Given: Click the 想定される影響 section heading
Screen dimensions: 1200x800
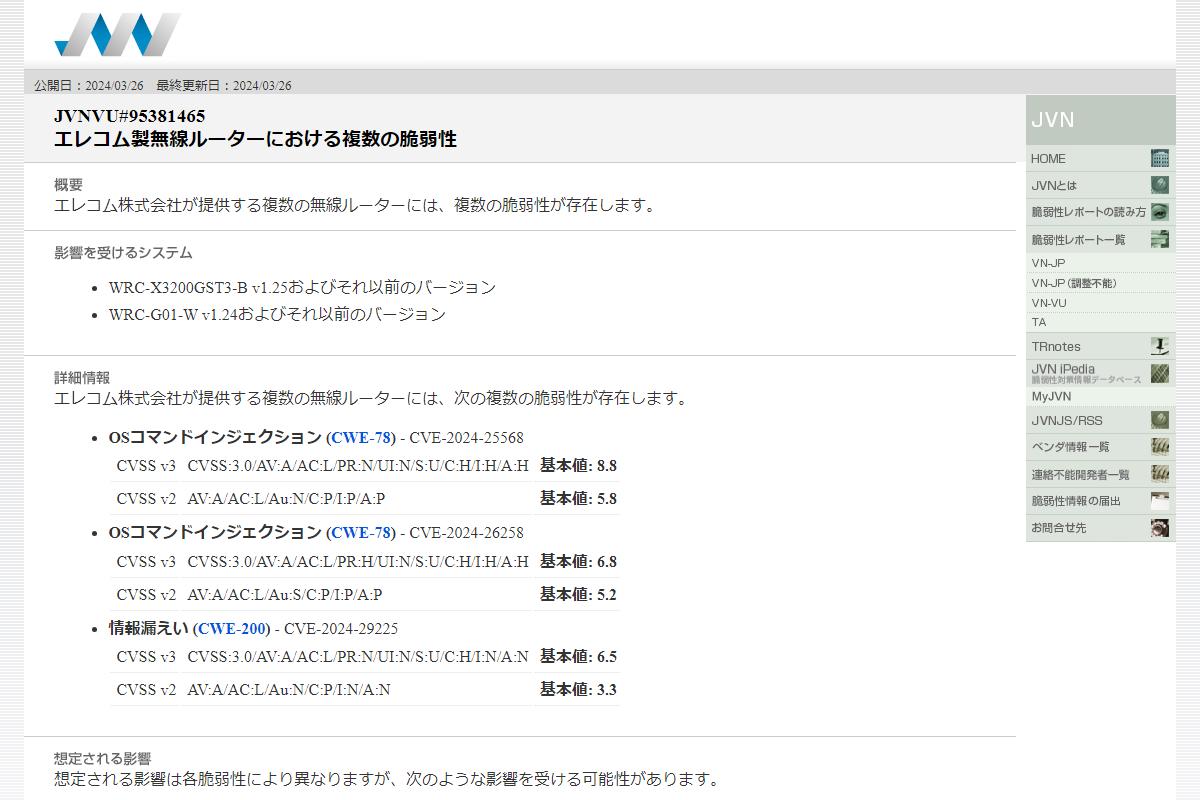Looking at the screenshot, I should pyautogui.click(x=103, y=759).
